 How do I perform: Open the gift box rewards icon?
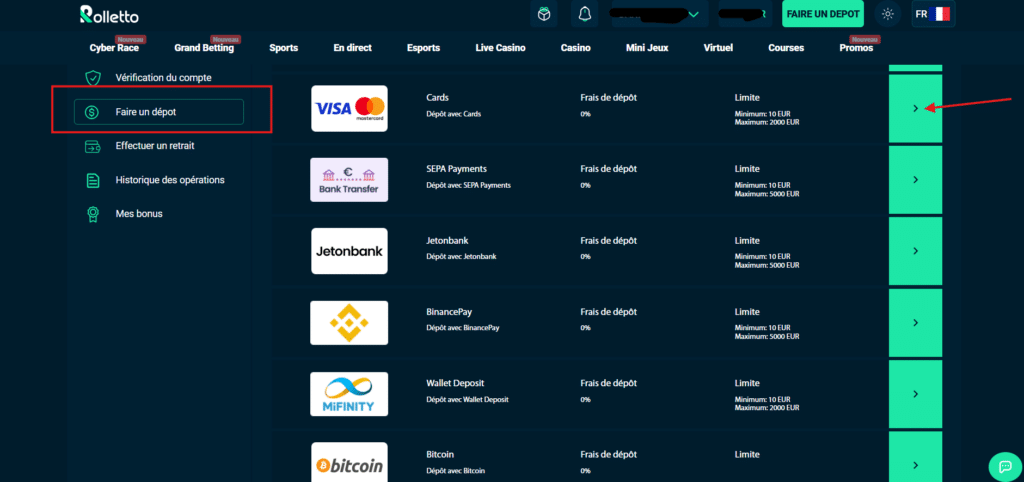click(x=544, y=14)
